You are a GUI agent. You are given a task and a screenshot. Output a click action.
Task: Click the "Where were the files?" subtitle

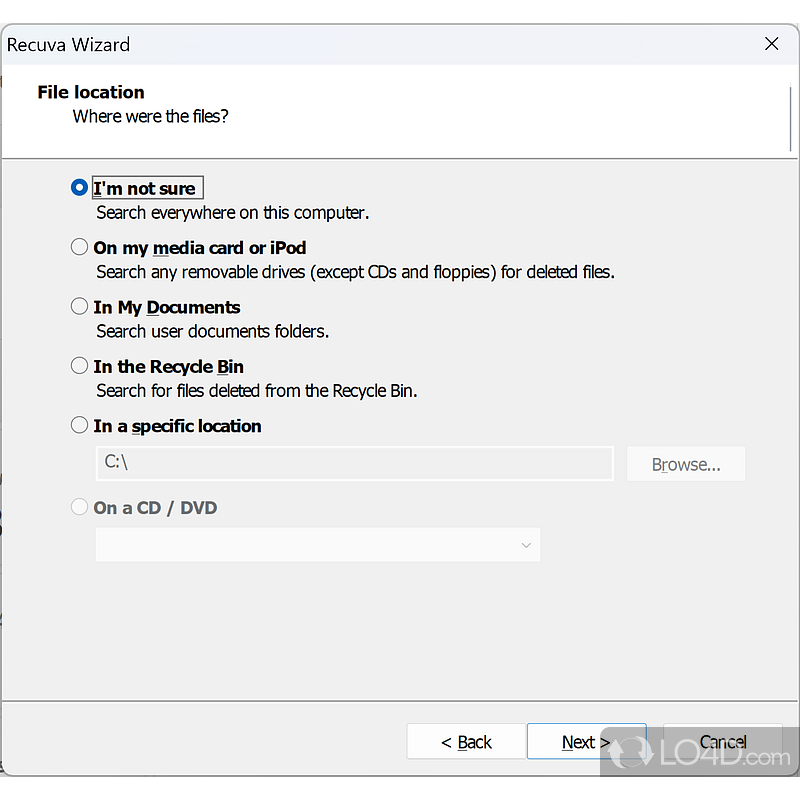tap(150, 117)
